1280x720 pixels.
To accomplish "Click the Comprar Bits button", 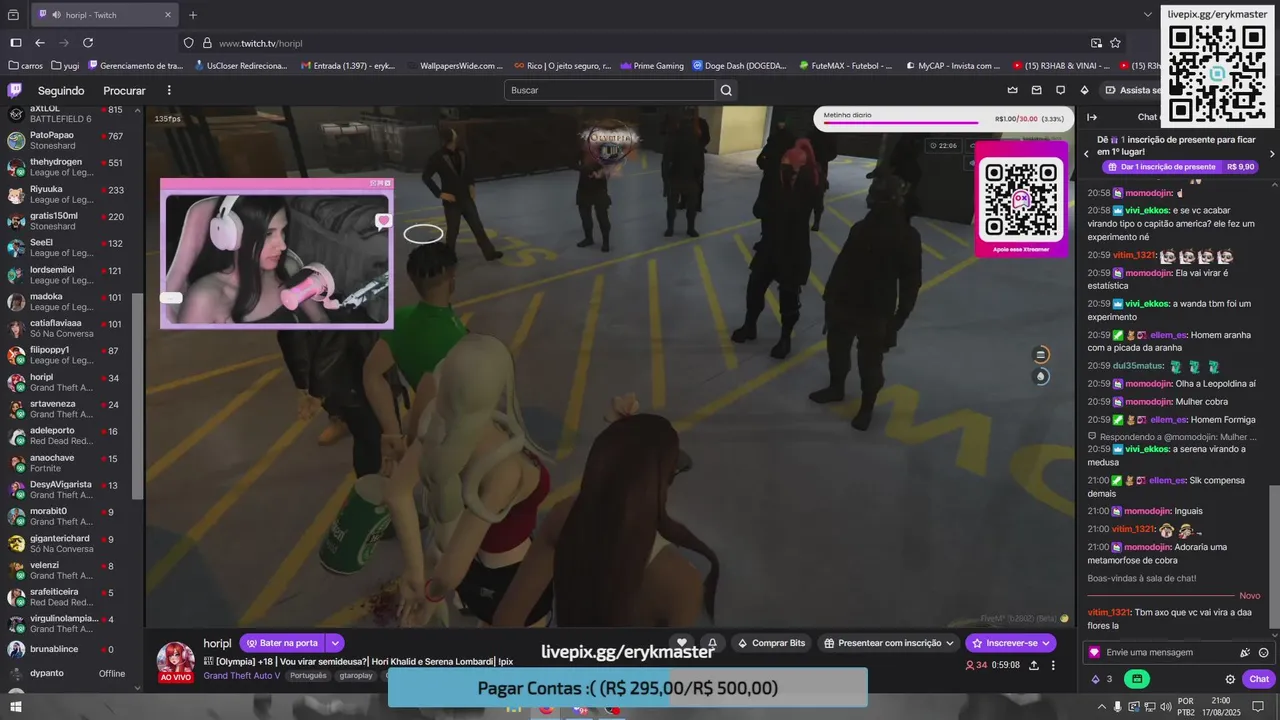I will tap(770, 643).
